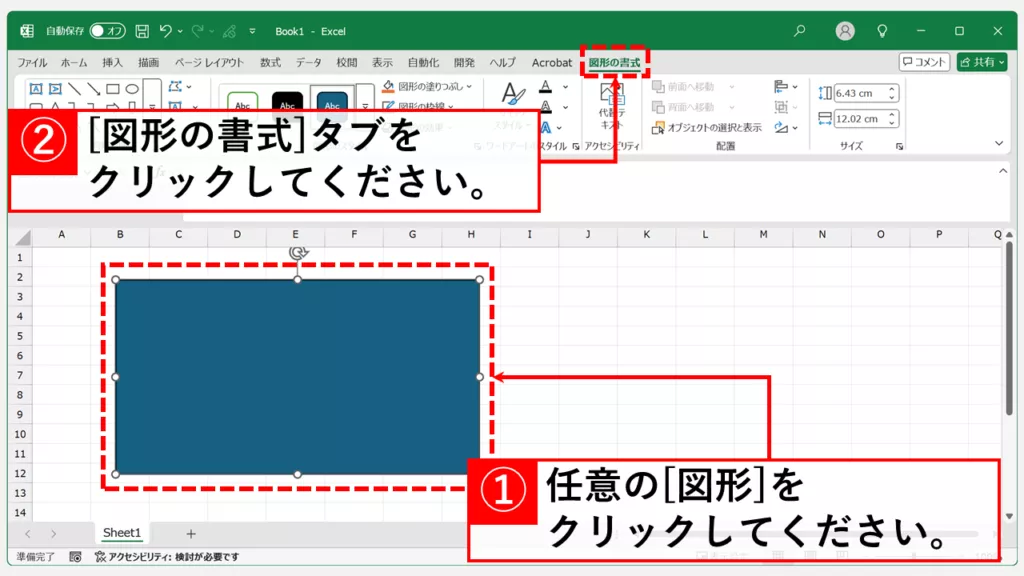1024x576 pixels.
Task: Click the search magnifier in title bar
Action: (x=799, y=31)
